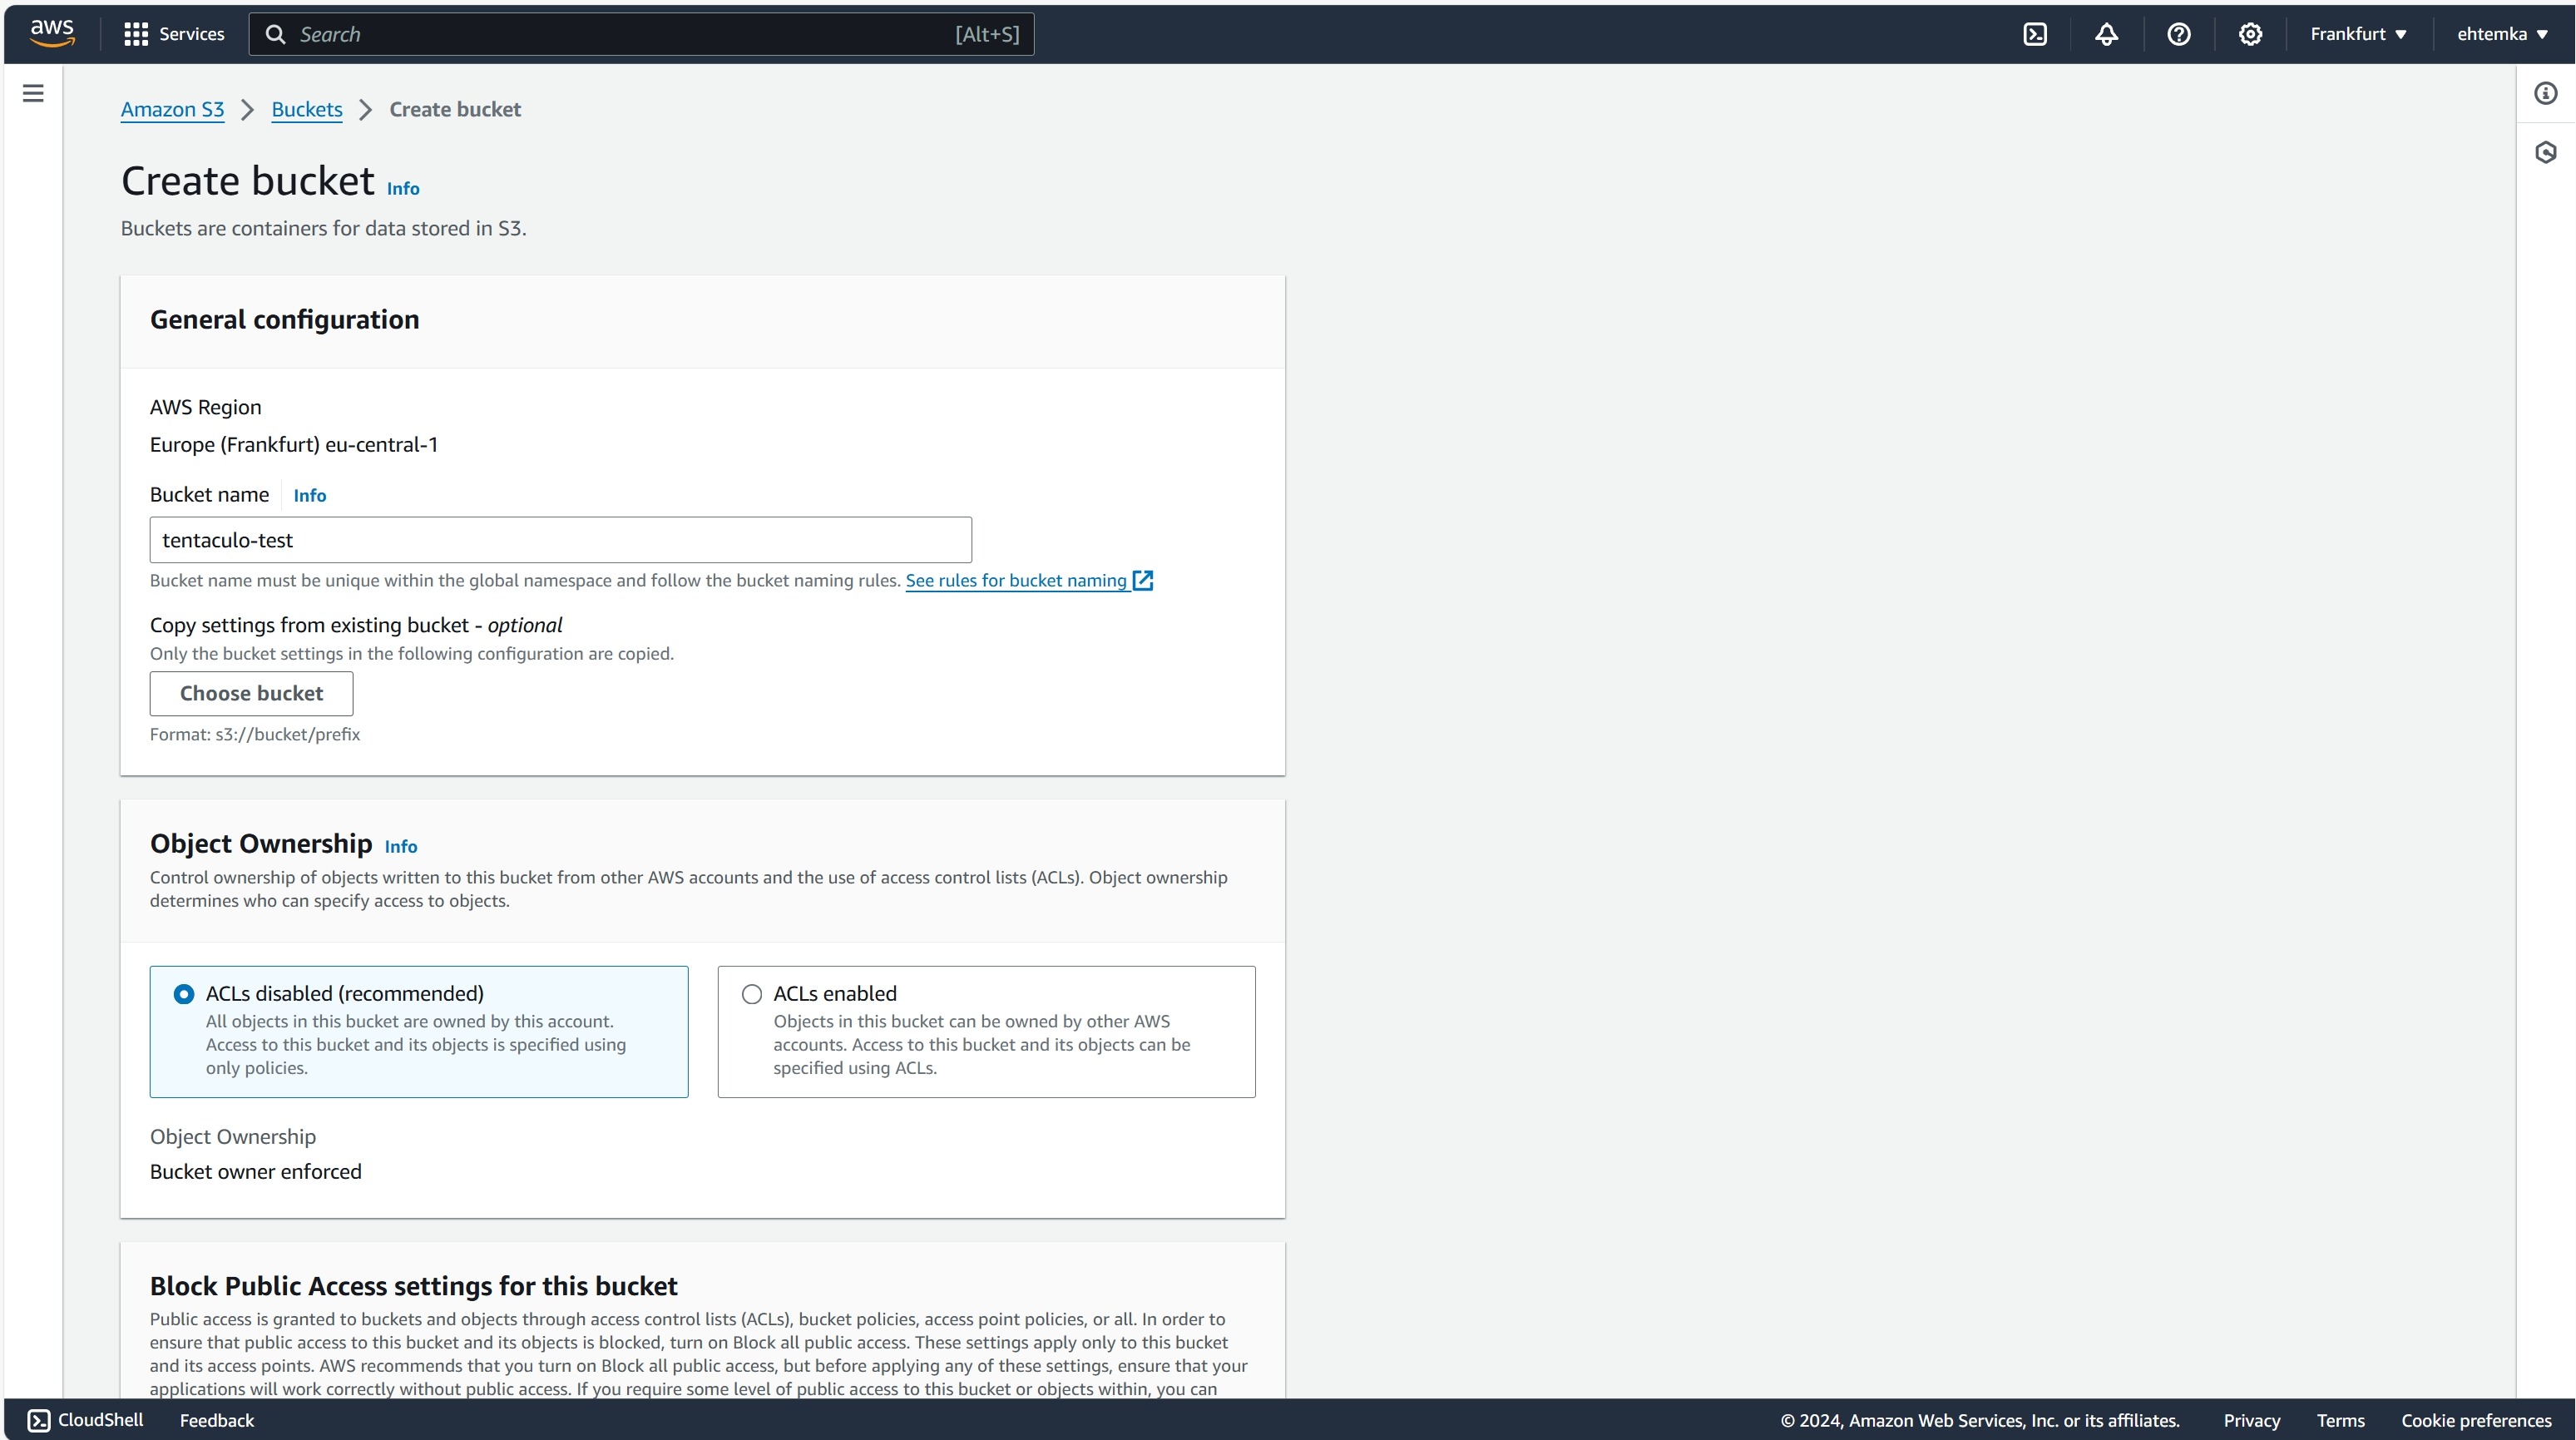Open the Frankfurt region dropdown
The width and height of the screenshot is (2576, 1440).
point(2358,34)
